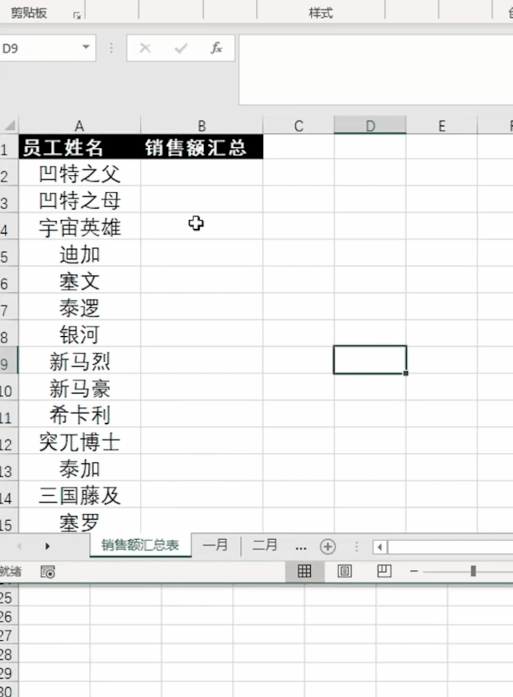Select the cell containing 凹特之母
The height and width of the screenshot is (697, 513).
(x=80, y=200)
